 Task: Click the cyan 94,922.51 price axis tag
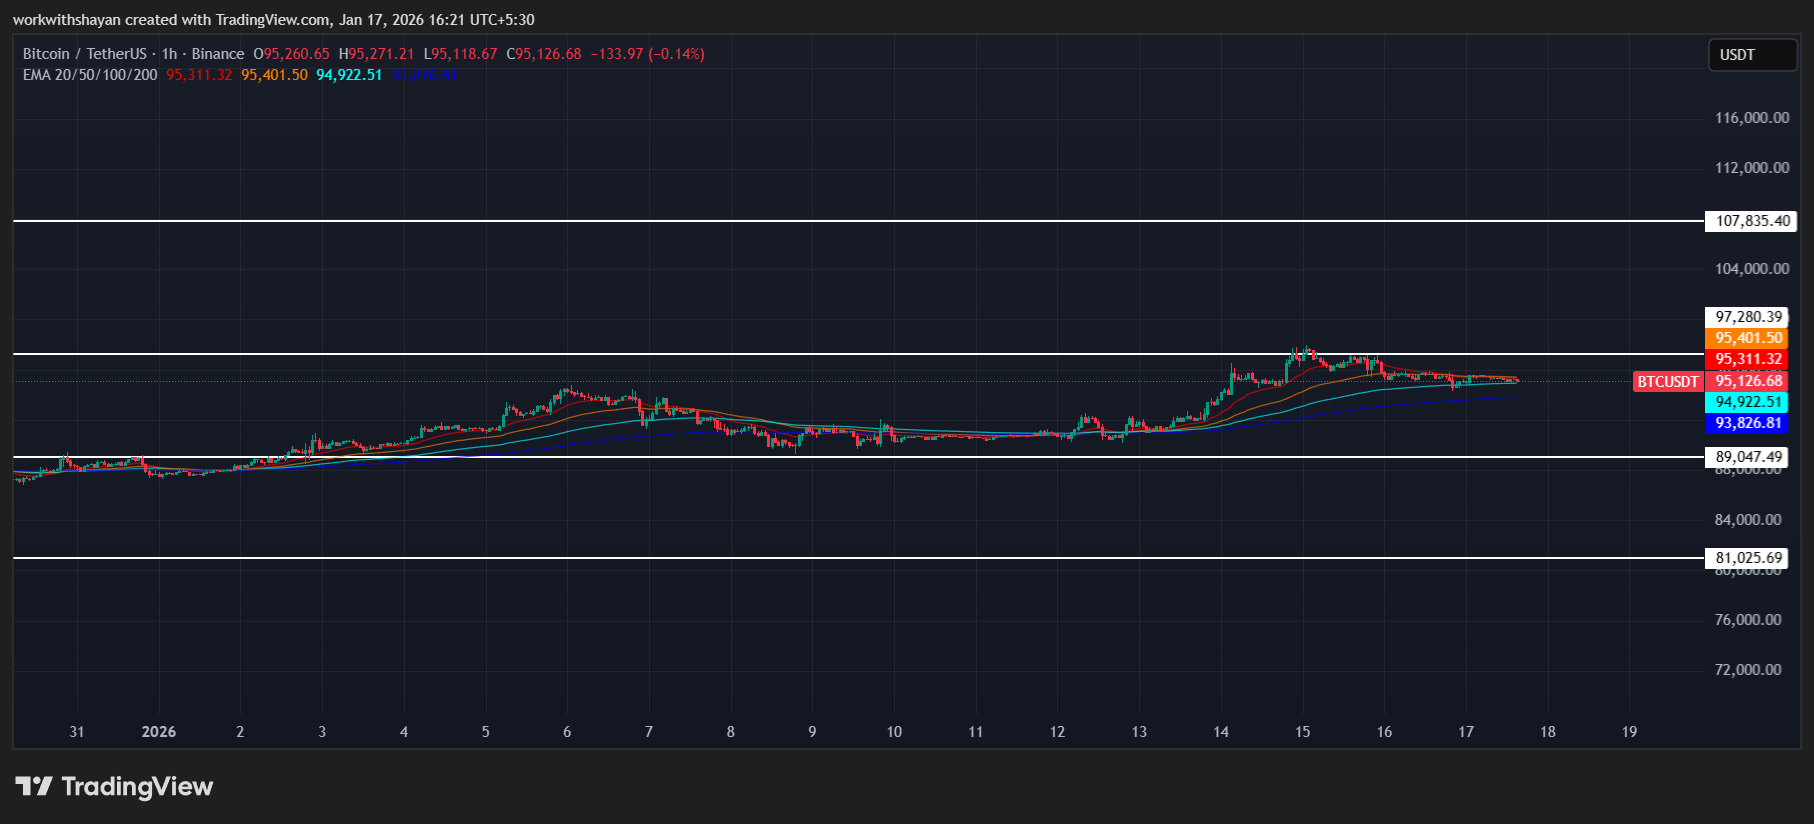coord(1748,403)
